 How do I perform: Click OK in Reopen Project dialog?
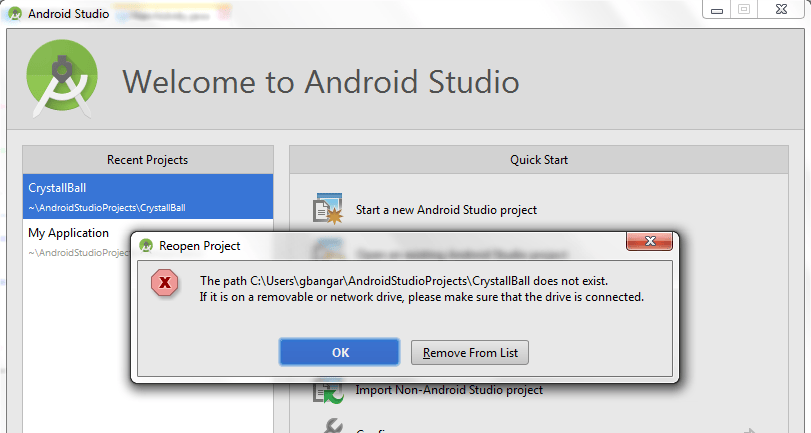click(x=339, y=352)
